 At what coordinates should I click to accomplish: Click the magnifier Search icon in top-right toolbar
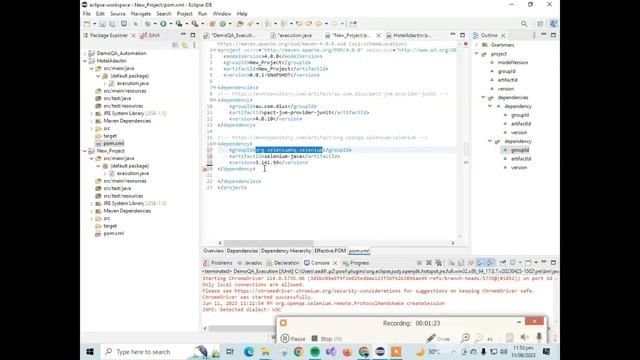click(524, 24)
